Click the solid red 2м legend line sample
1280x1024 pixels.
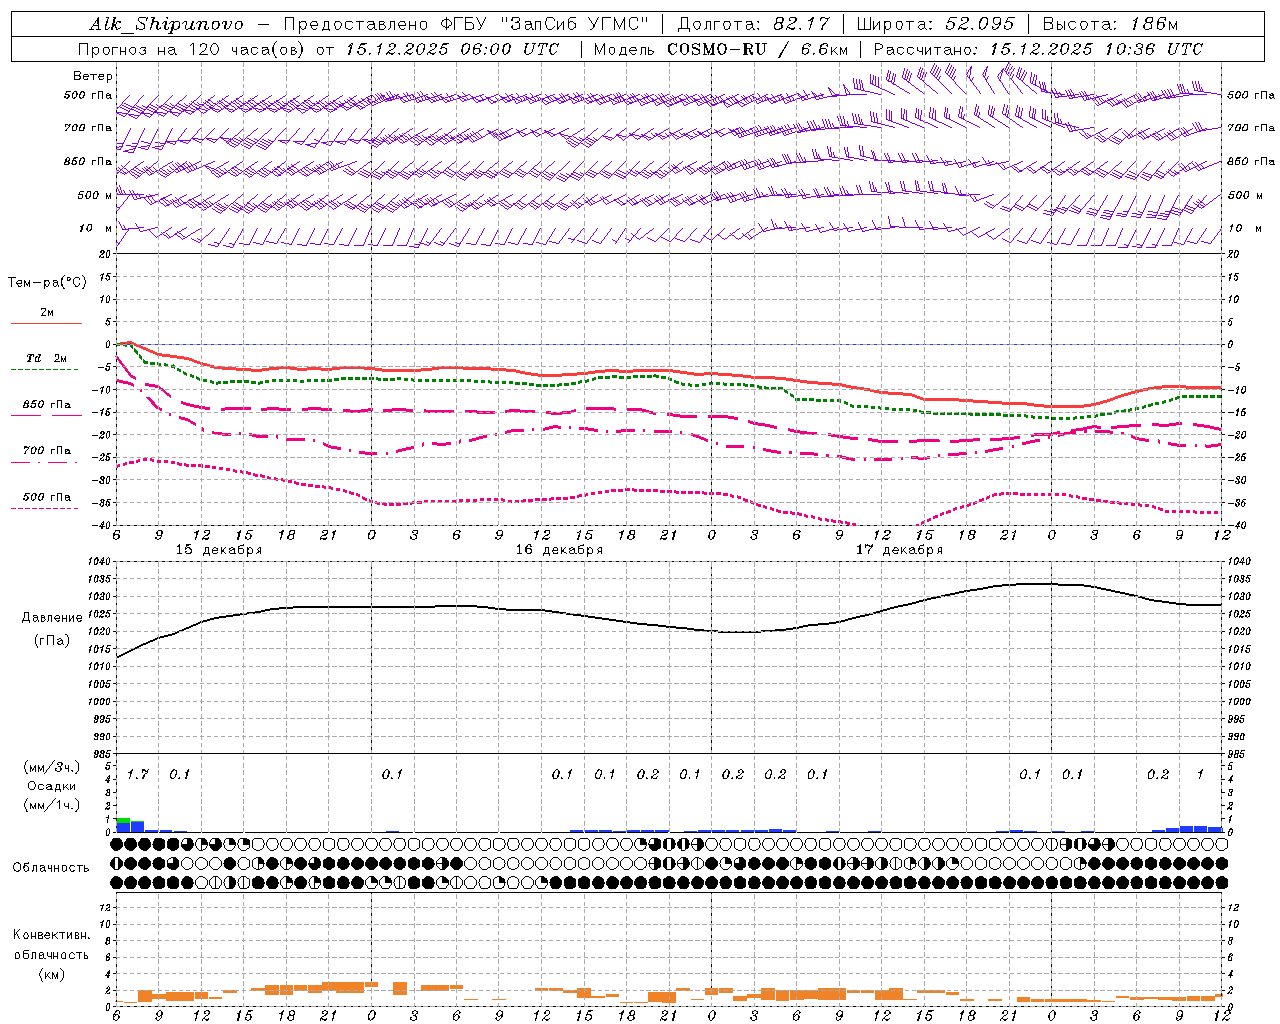pyautogui.click(x=46, y=324)
